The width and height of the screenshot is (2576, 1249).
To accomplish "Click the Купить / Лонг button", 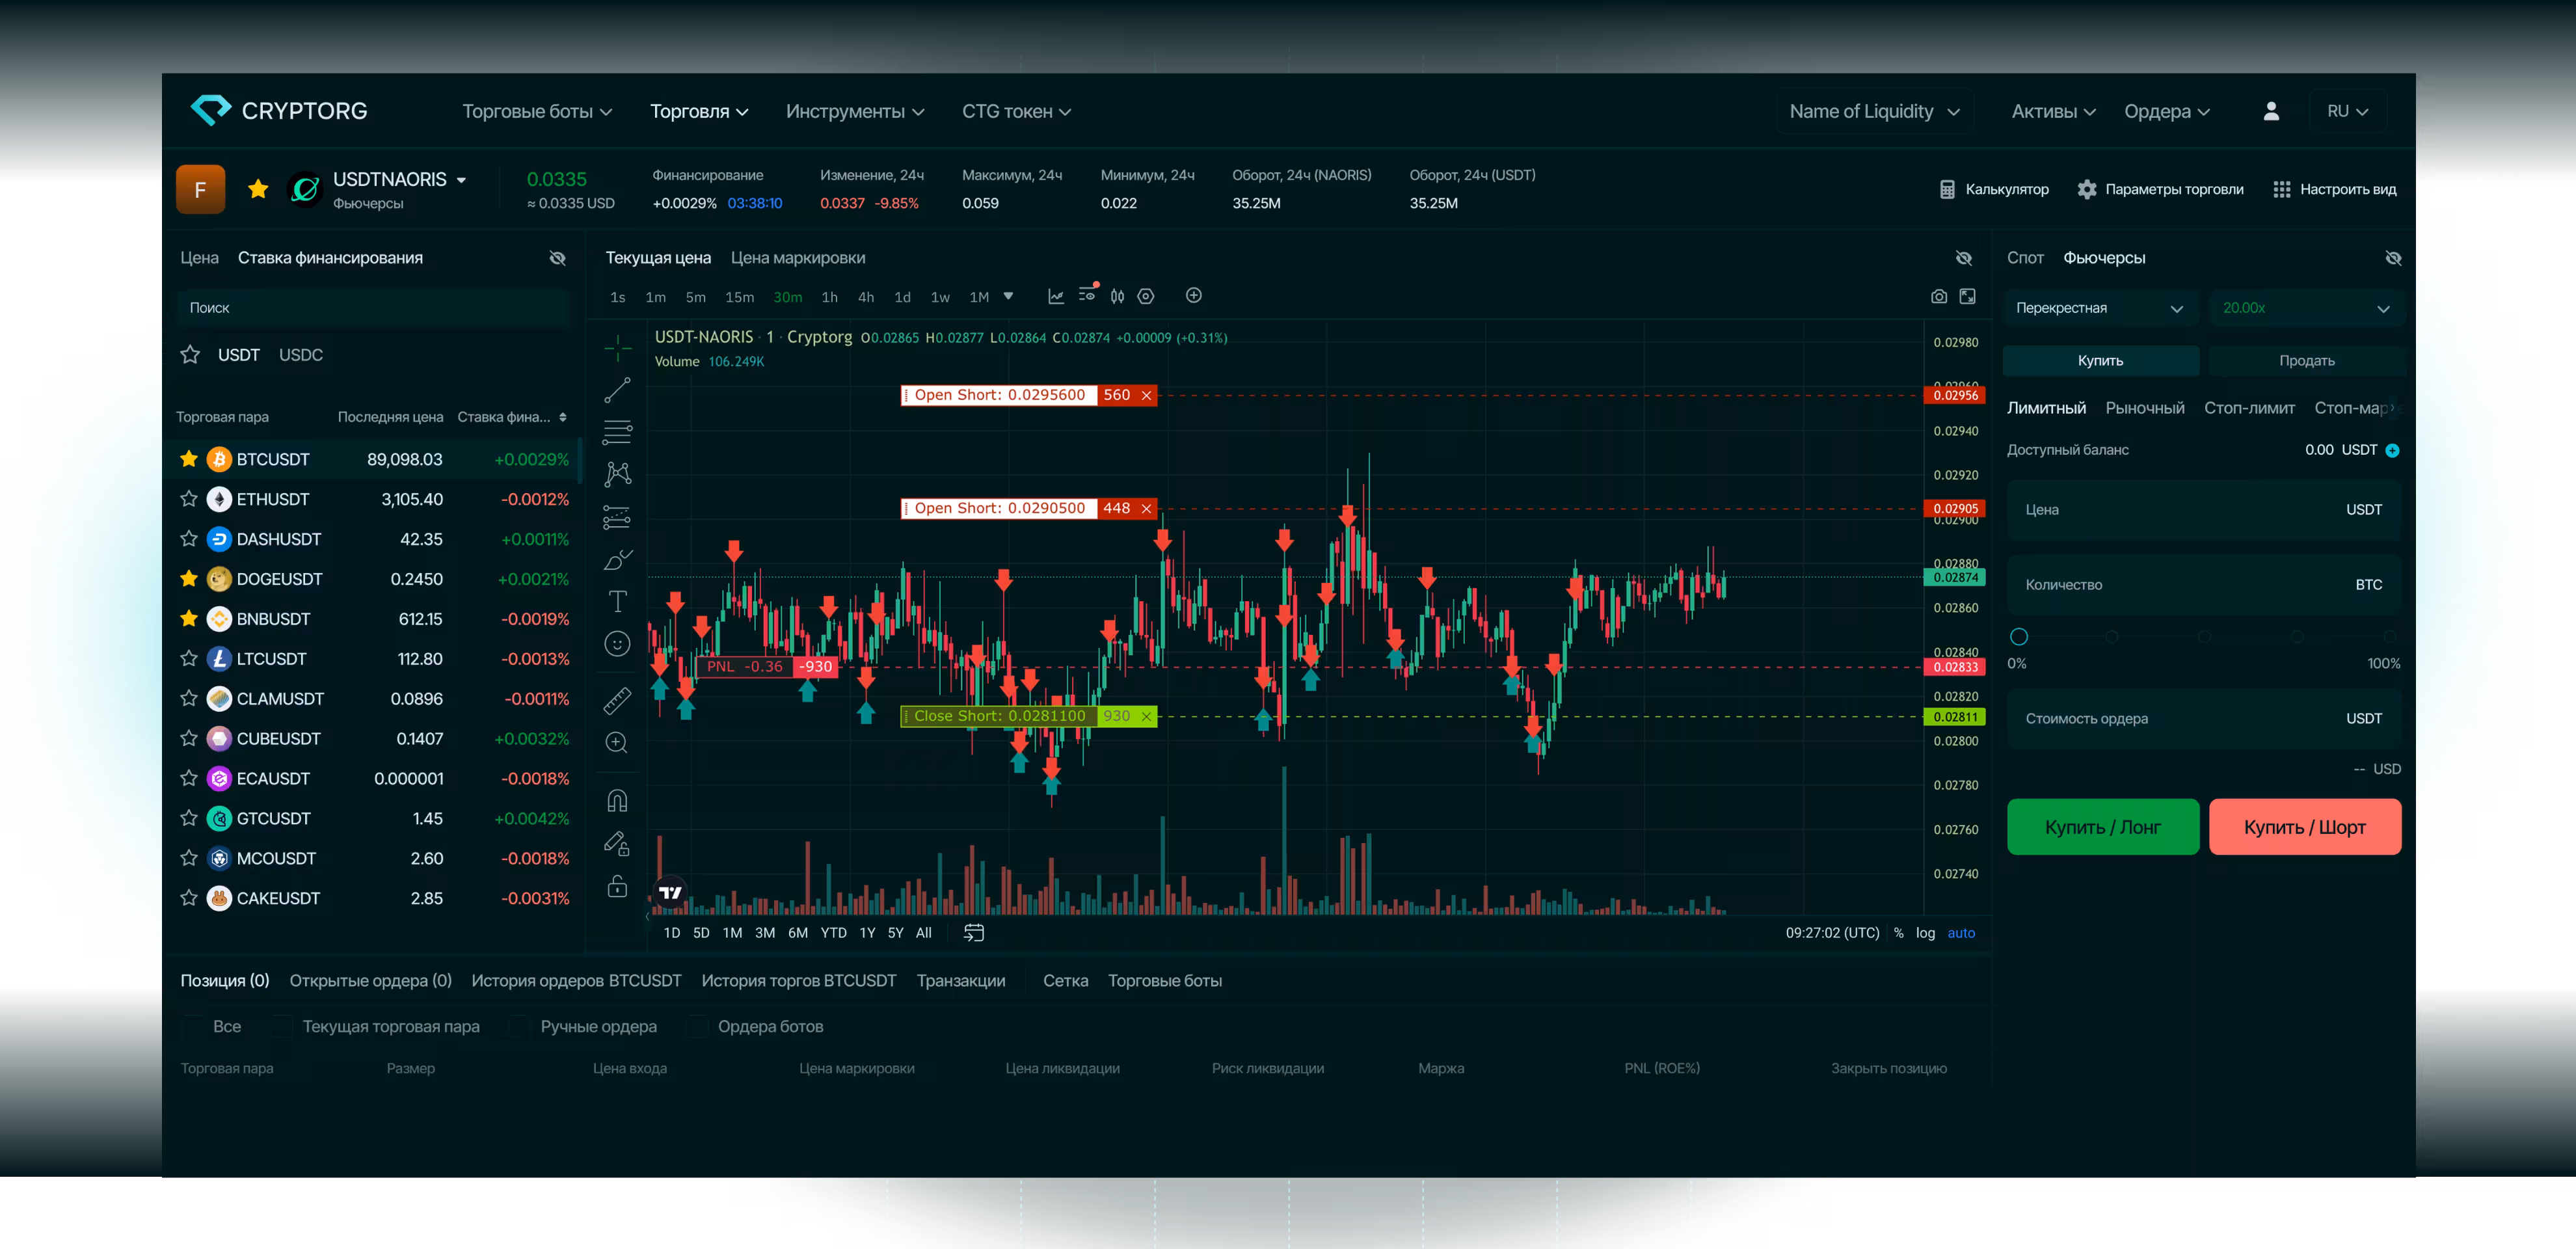I will tap(2102, 826).
